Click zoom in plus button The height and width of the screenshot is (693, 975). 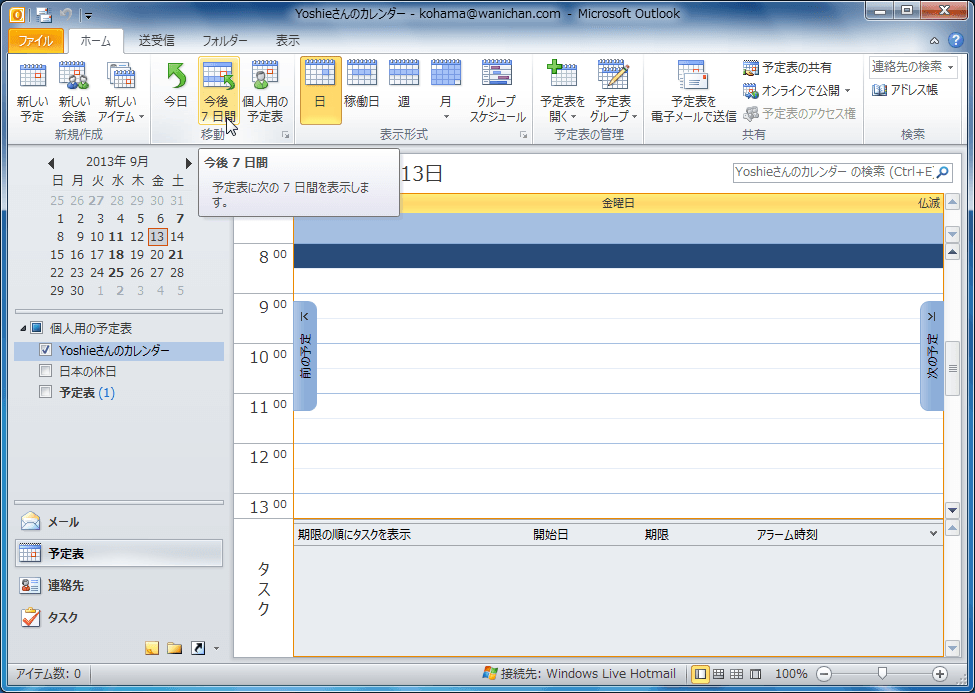940,674
